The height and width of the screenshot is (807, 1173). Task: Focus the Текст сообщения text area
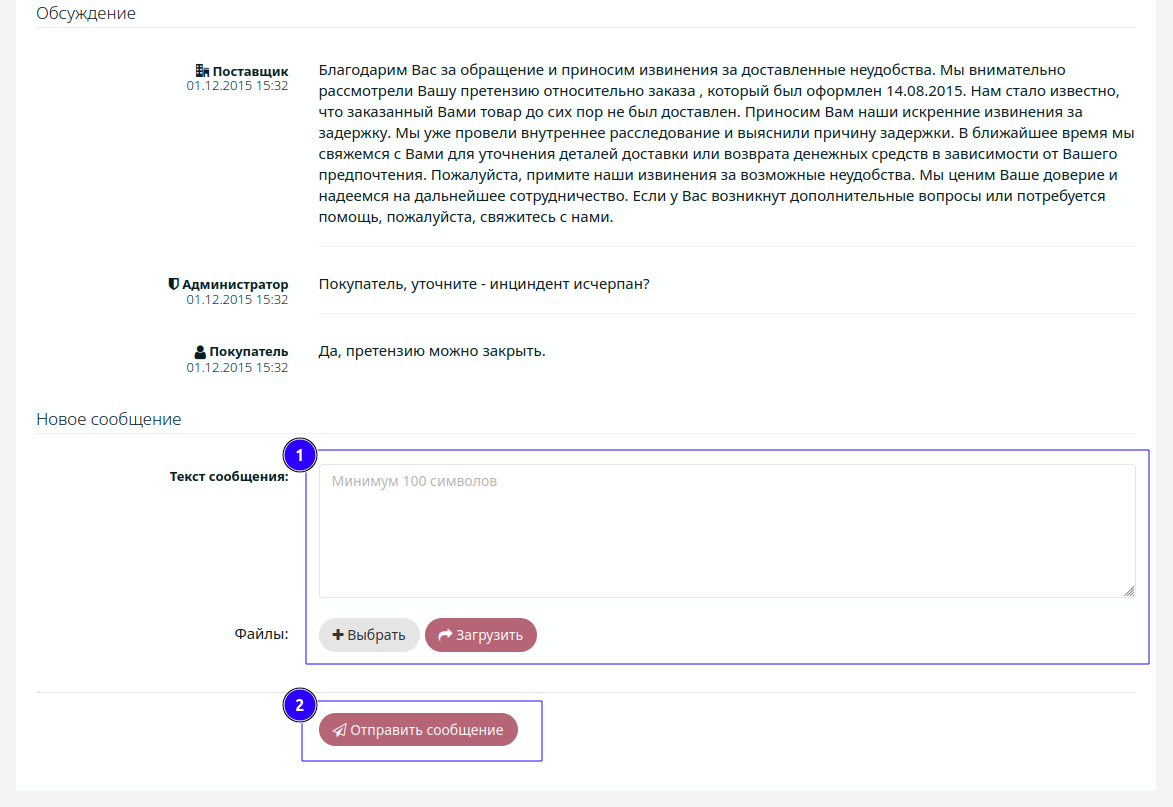click(x=727, y=531)
